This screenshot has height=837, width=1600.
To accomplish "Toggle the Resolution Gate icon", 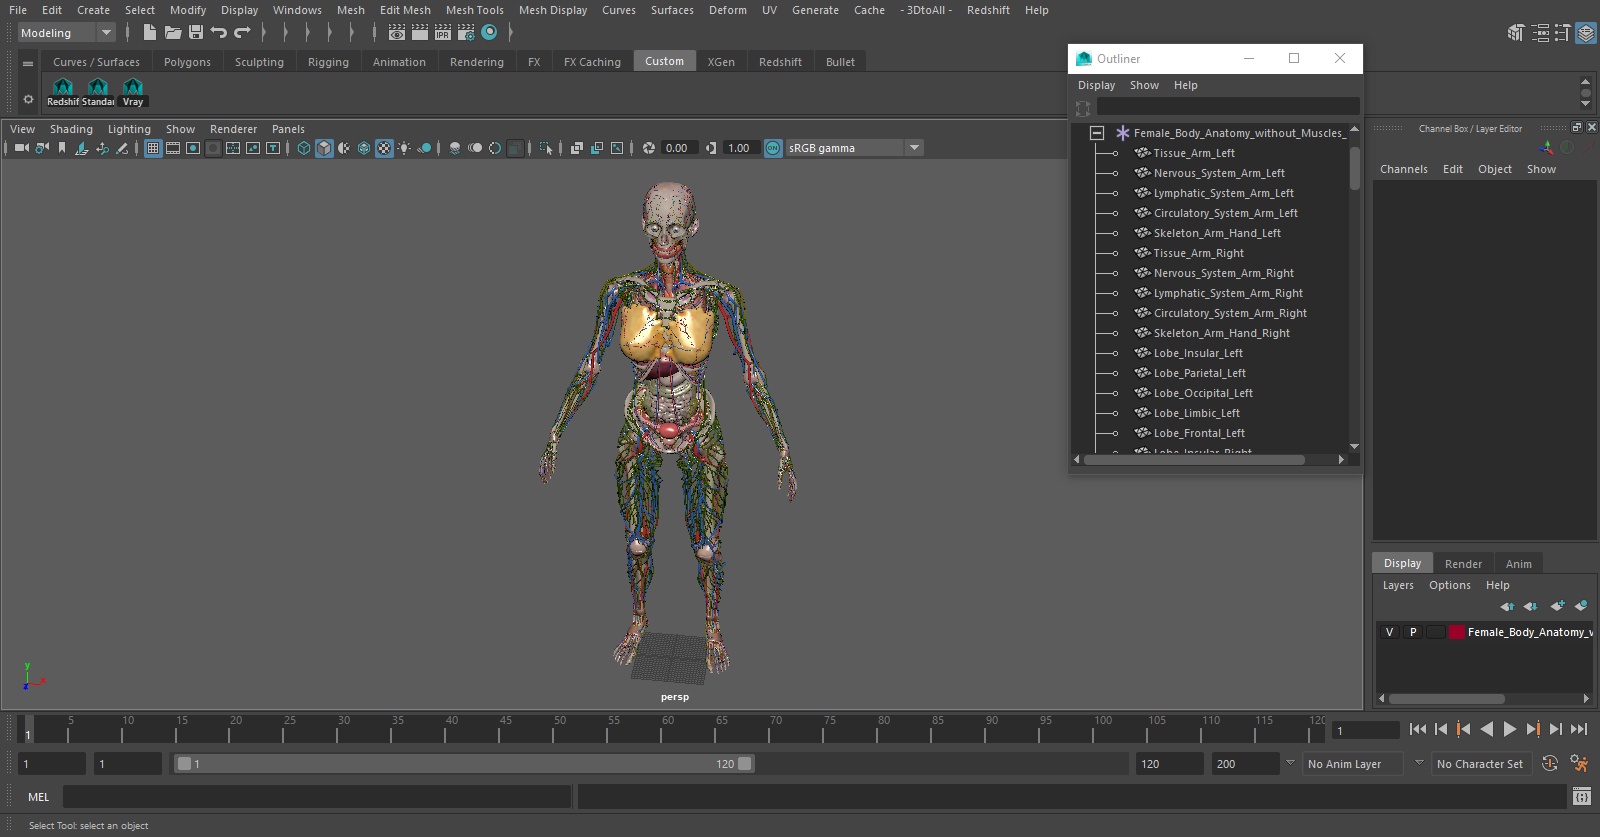I will coord(193,148).
